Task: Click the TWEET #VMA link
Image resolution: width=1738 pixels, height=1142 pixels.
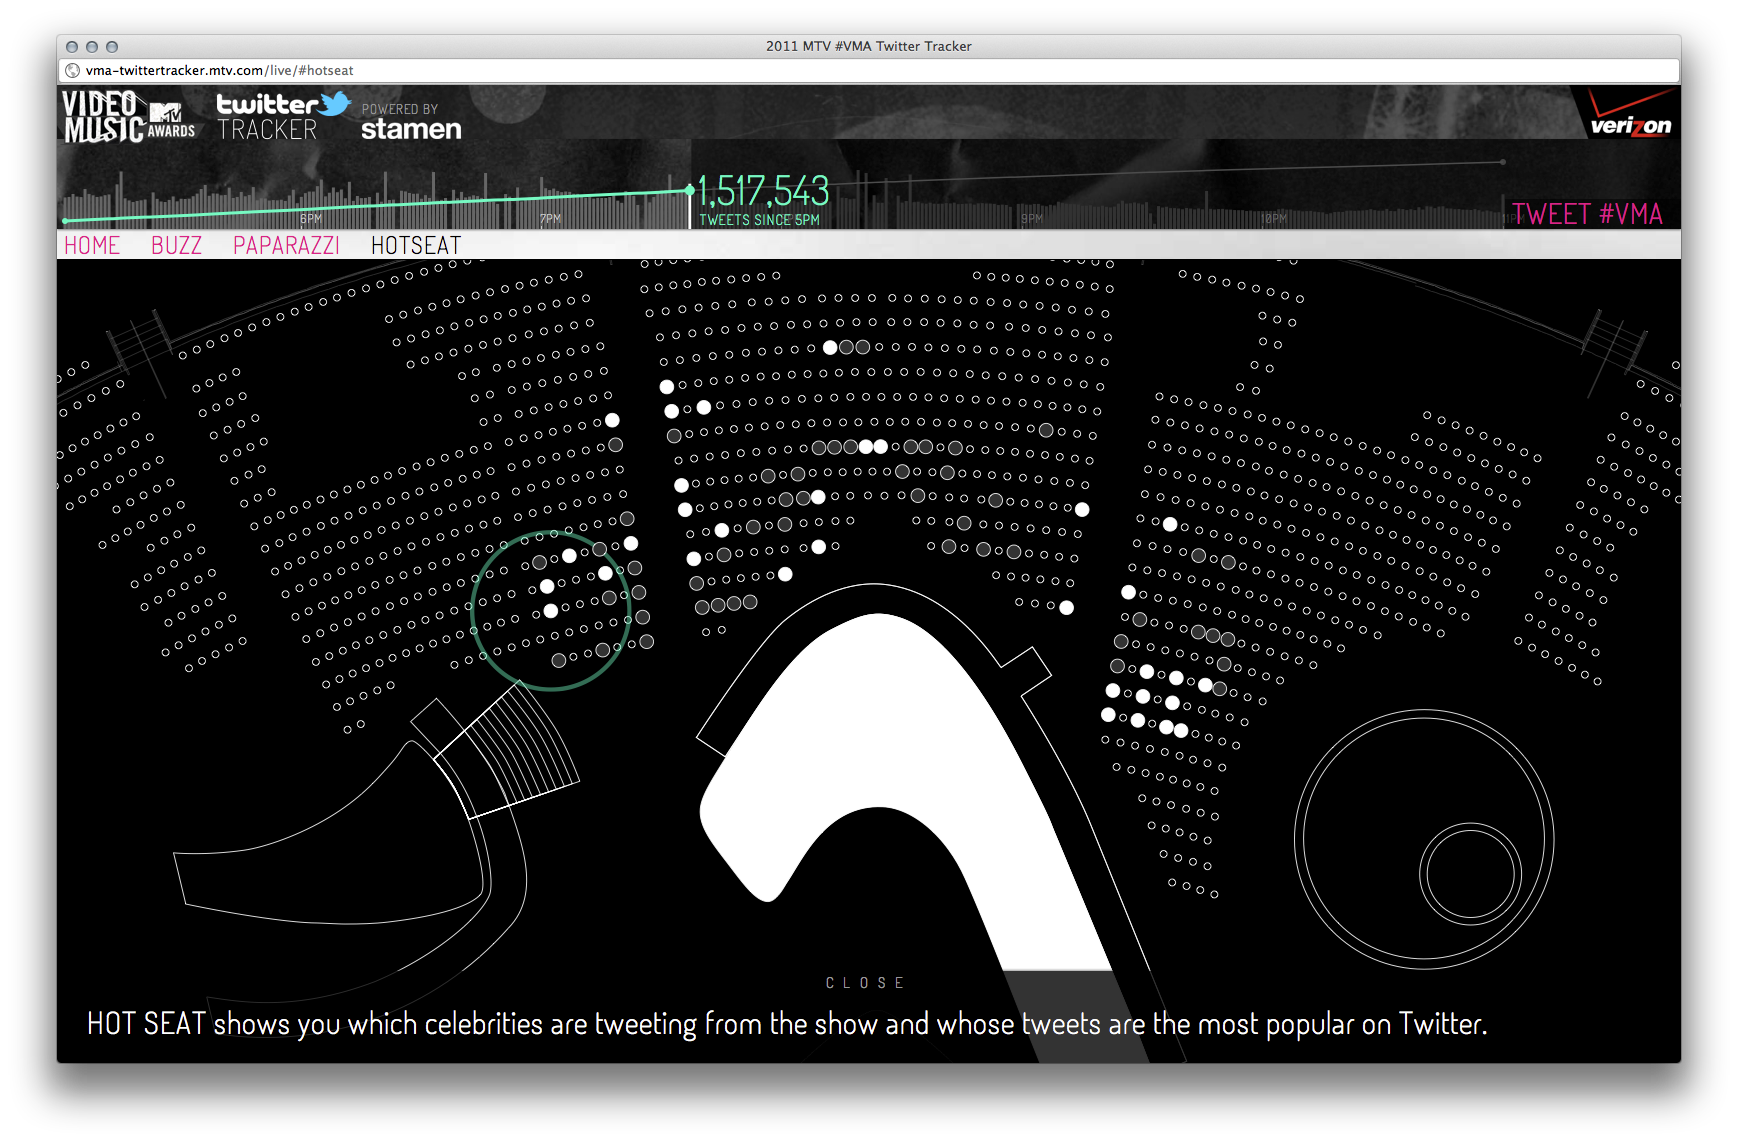Action: coord(1586,214)
